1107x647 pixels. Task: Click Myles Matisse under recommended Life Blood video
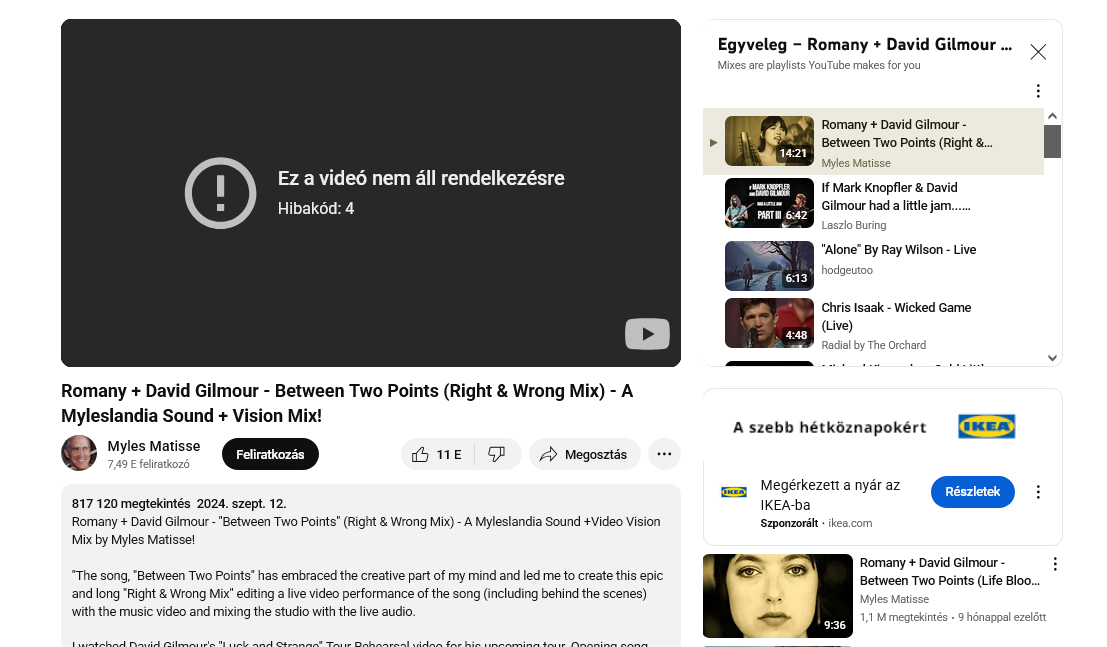point(894,599)
